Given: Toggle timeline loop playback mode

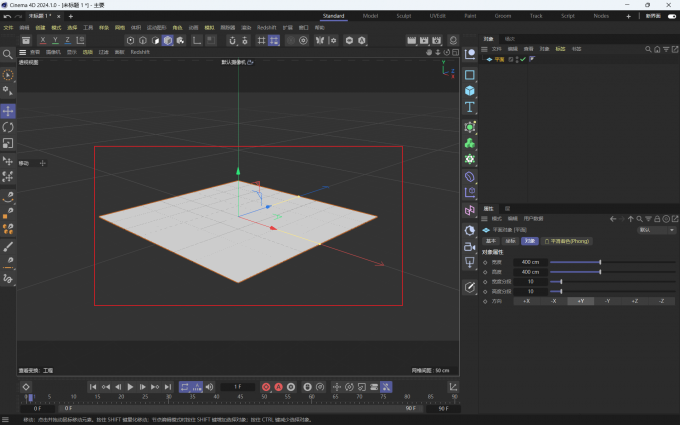Looking at the screenshot, I should tap(185, 387).
